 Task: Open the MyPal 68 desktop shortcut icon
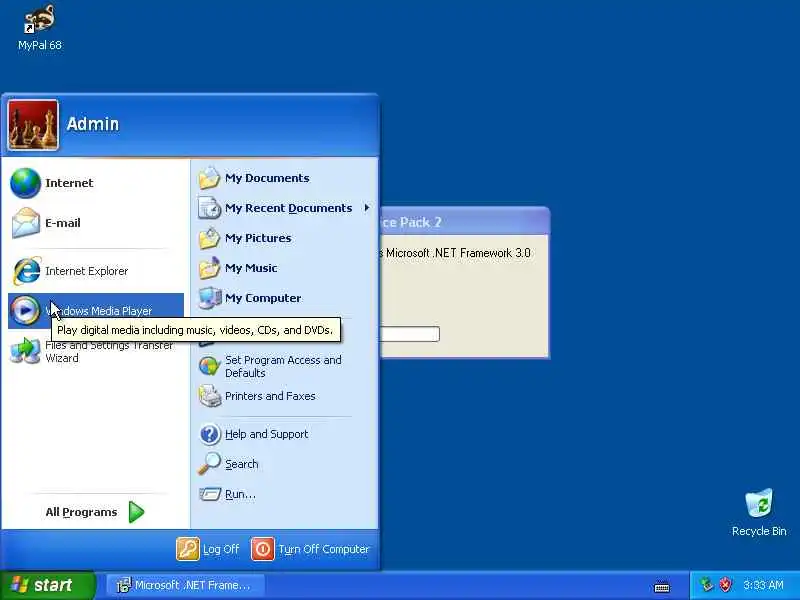[39, 19]
